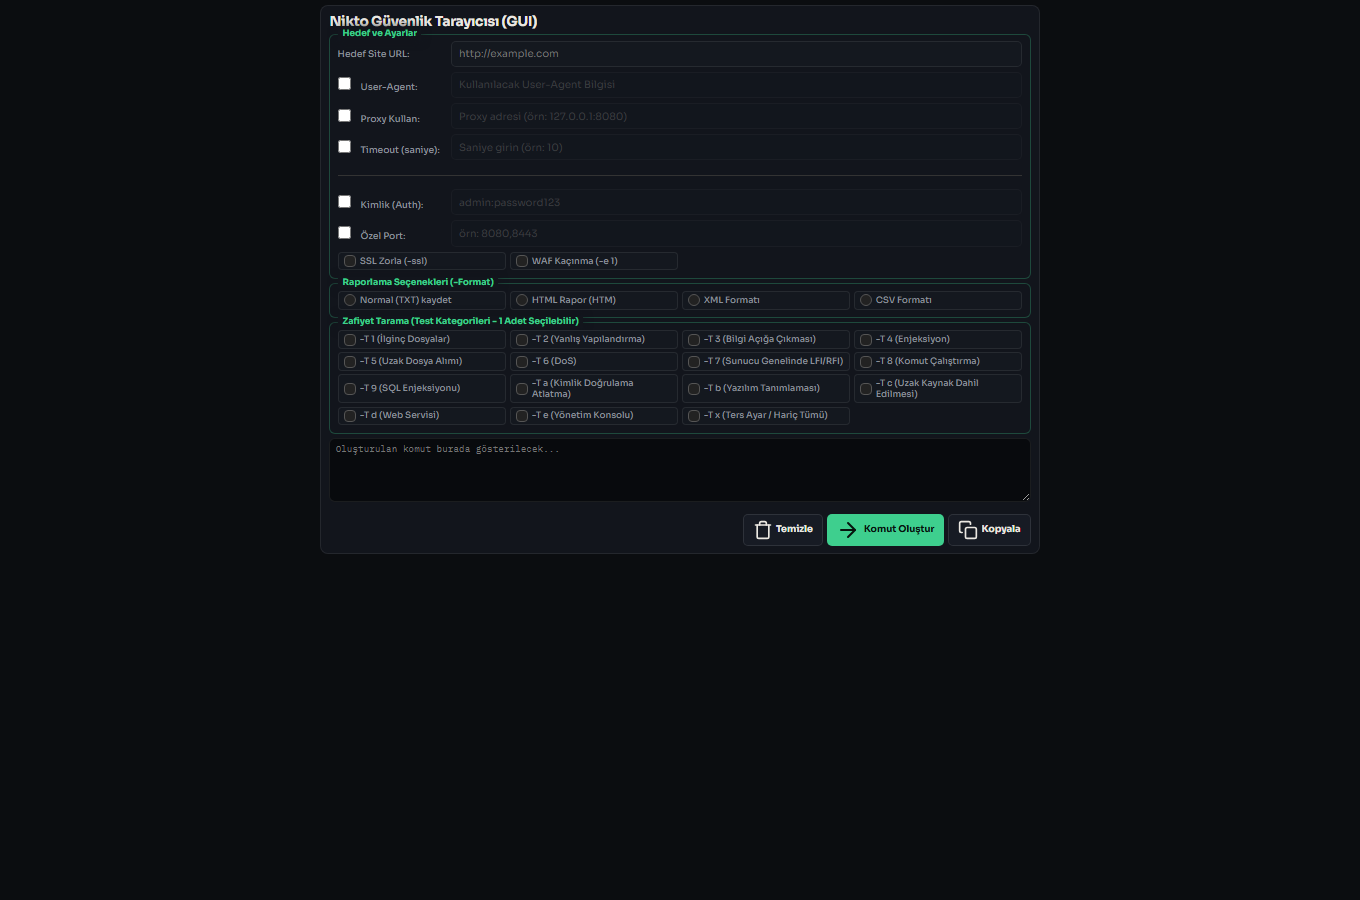Screen dimensions: 1360x900
Task: Click the Nikto Güvenlik Tarayıcısı (GUI) title
Action: tap(433, 21)
